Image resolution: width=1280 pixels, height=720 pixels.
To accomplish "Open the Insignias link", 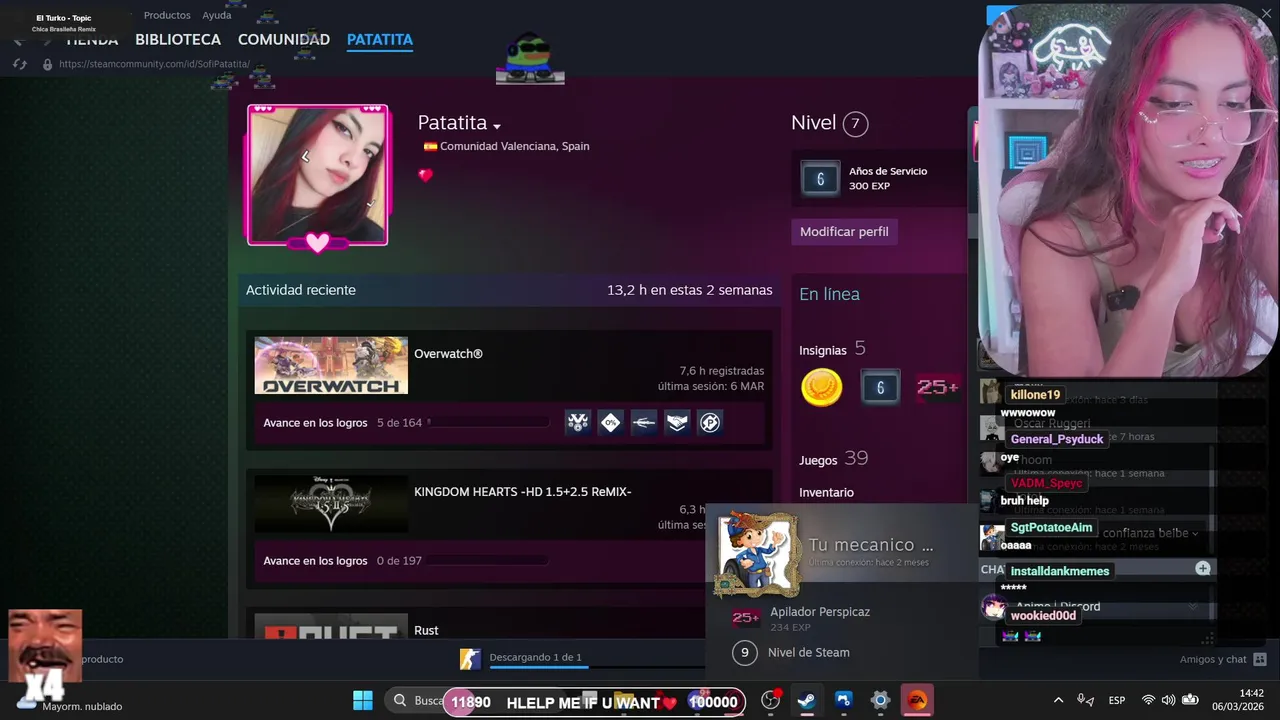I will pos(823,350).
